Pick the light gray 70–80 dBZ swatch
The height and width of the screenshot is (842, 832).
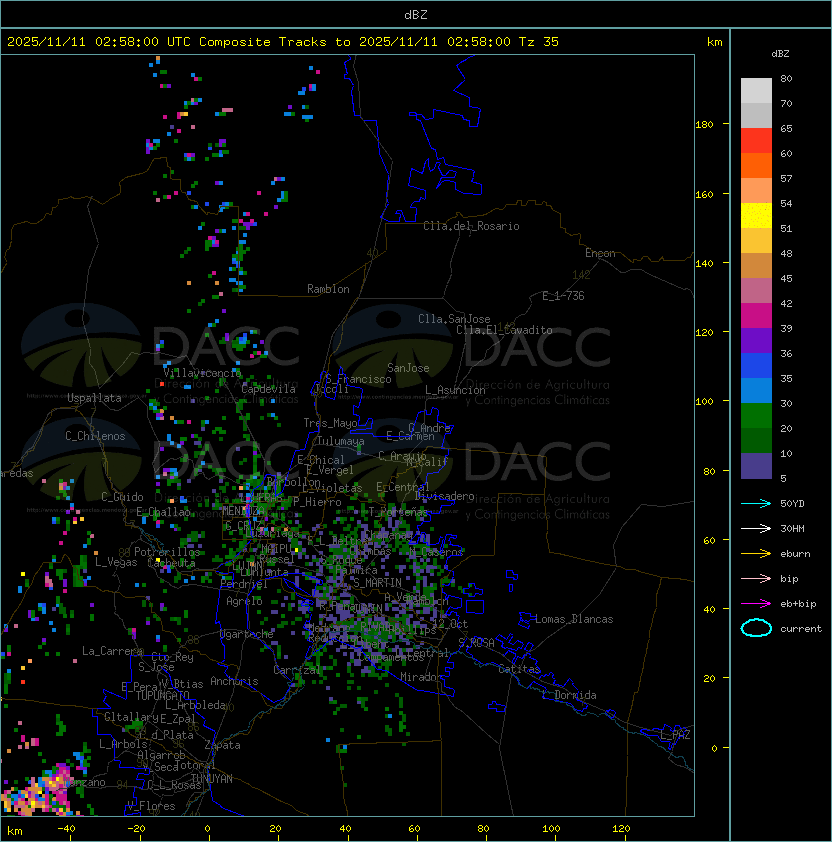pyautogui.click(x=756, y=90)
